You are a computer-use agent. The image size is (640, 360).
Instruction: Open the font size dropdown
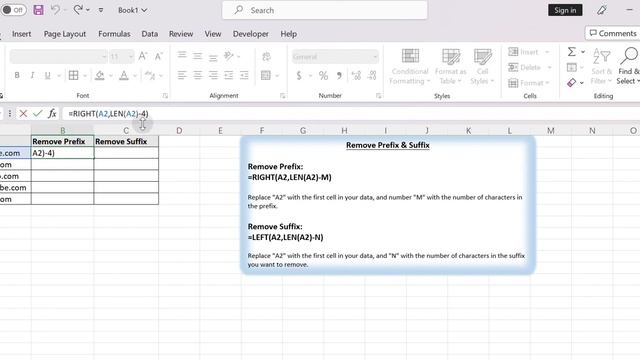pyautogui.click(x=130, y=57)
